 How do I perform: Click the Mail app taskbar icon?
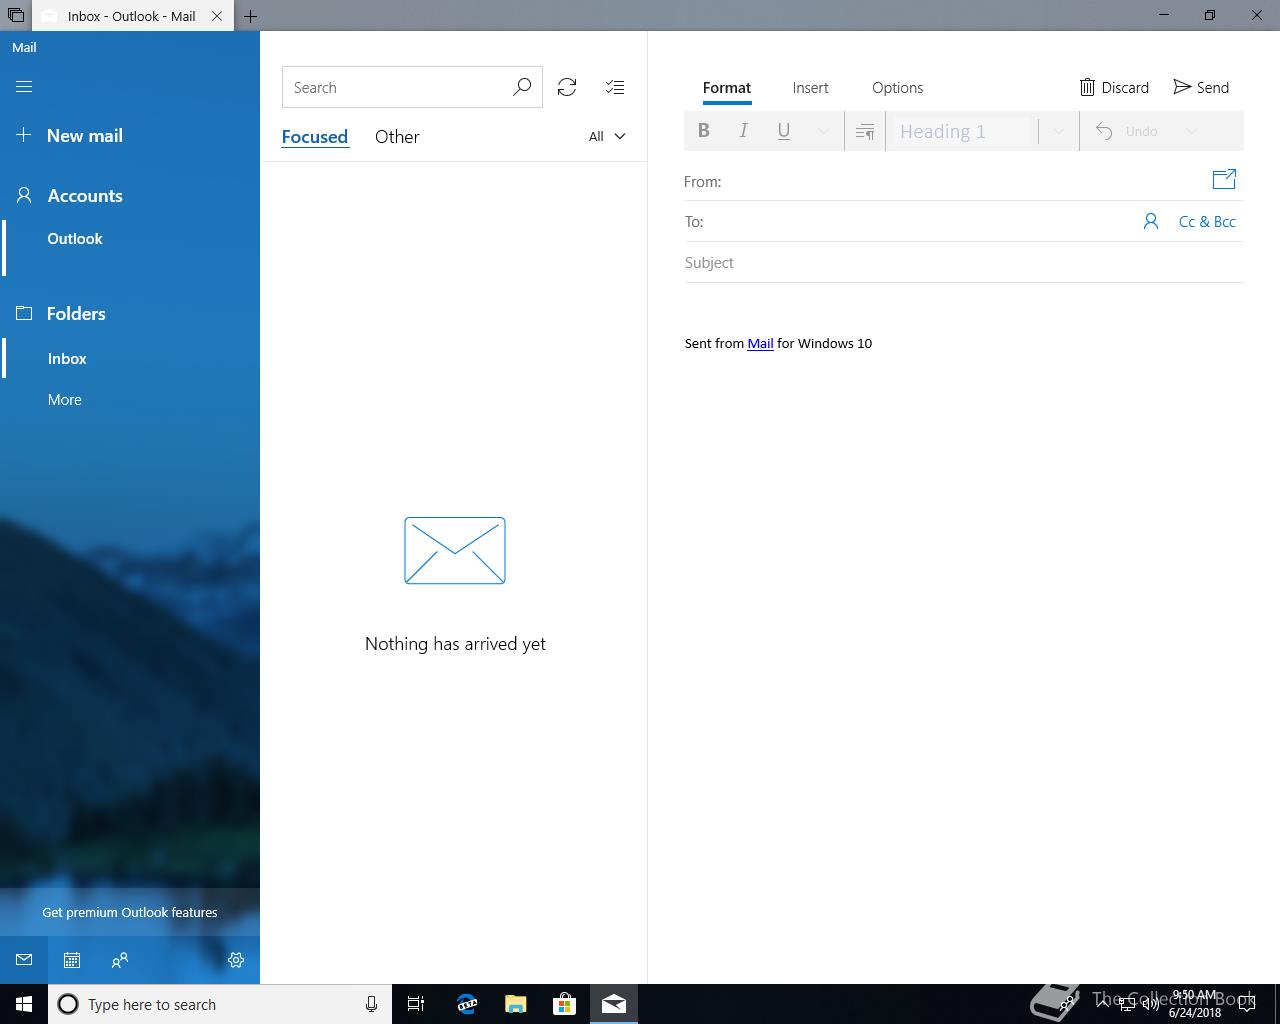pyautogui.click(x=614, y=1004)
